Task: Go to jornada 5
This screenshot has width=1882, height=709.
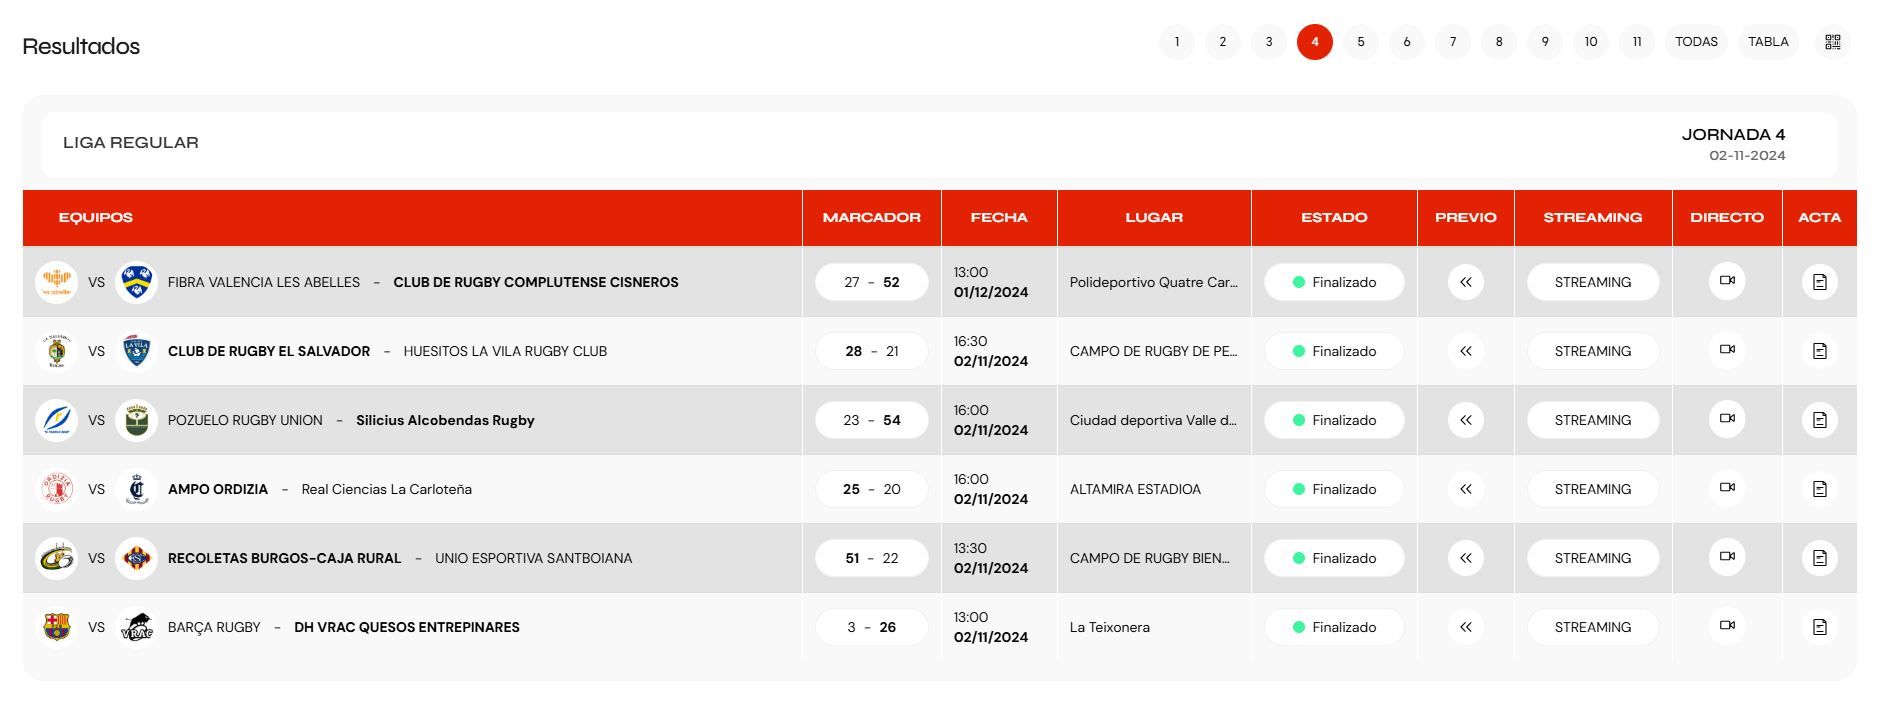Action: pyautogui.click(x=1361, y=42)
